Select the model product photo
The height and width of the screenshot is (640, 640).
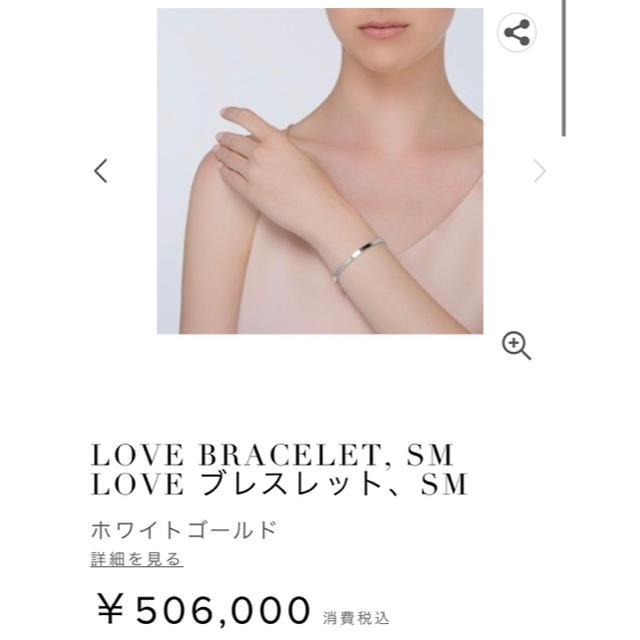click(x=320, y=171)
